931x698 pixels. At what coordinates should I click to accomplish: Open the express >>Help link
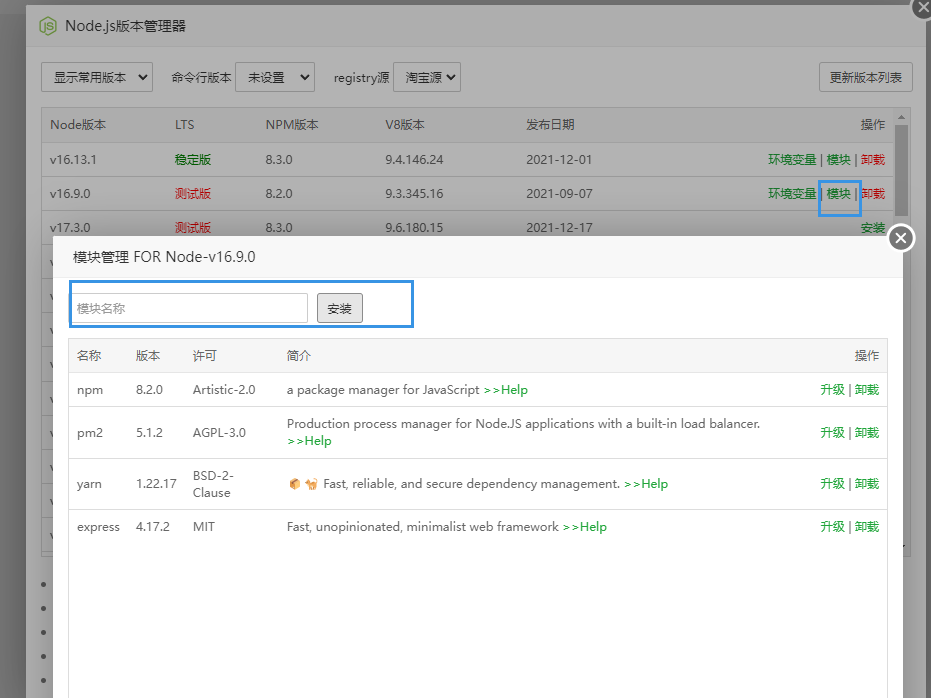pos(585,527)
